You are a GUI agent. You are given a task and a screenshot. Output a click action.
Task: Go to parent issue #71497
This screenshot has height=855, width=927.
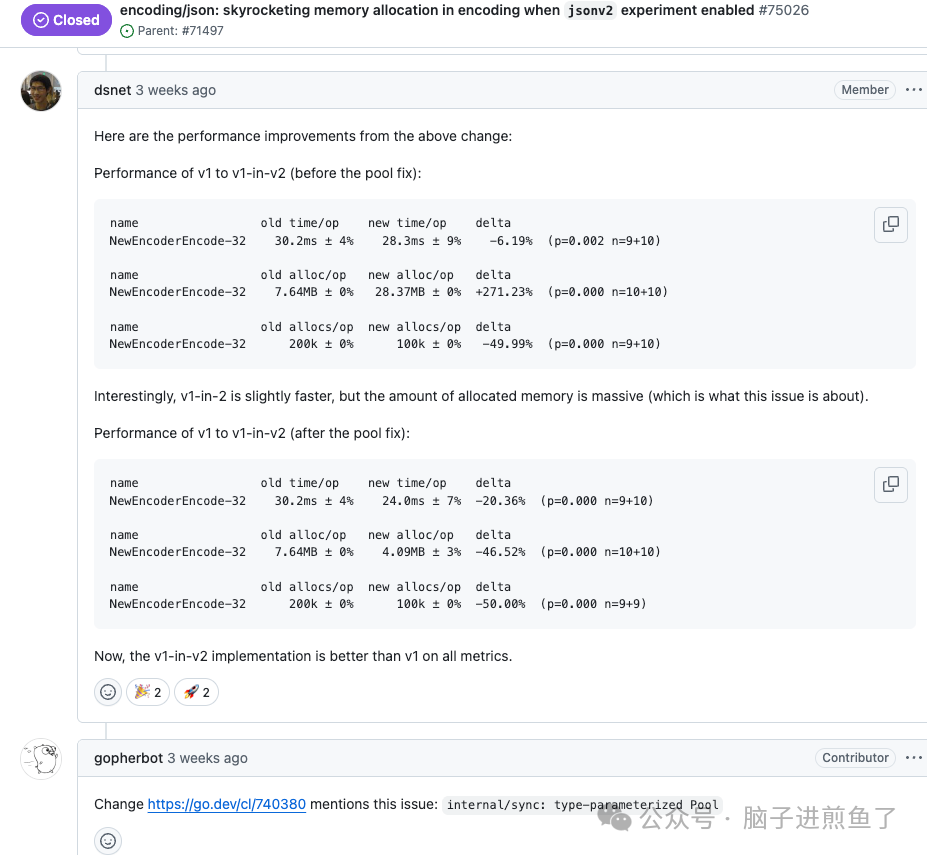click(201, 31)
